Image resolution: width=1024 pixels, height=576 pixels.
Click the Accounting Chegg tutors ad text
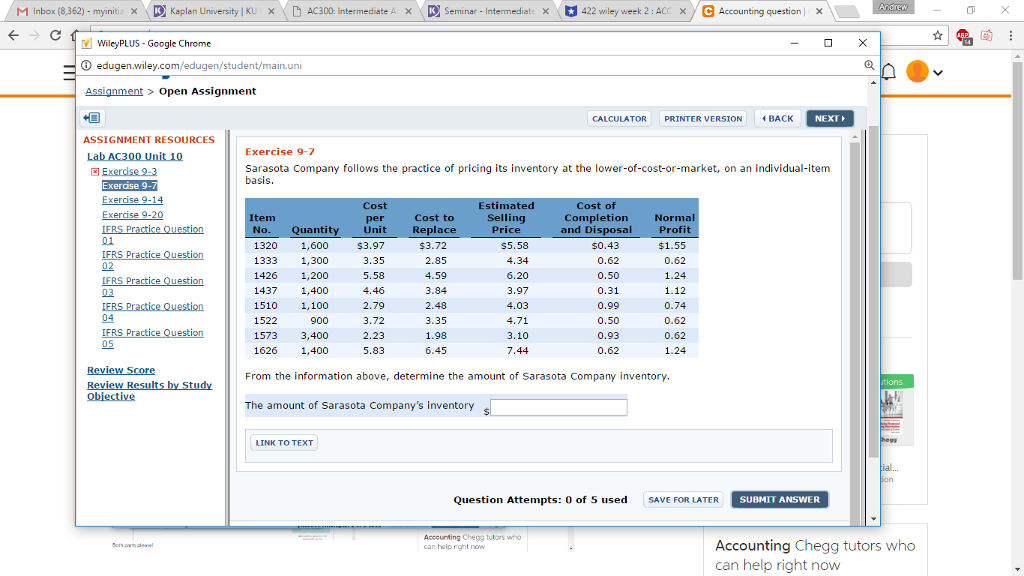click(815, 555)
